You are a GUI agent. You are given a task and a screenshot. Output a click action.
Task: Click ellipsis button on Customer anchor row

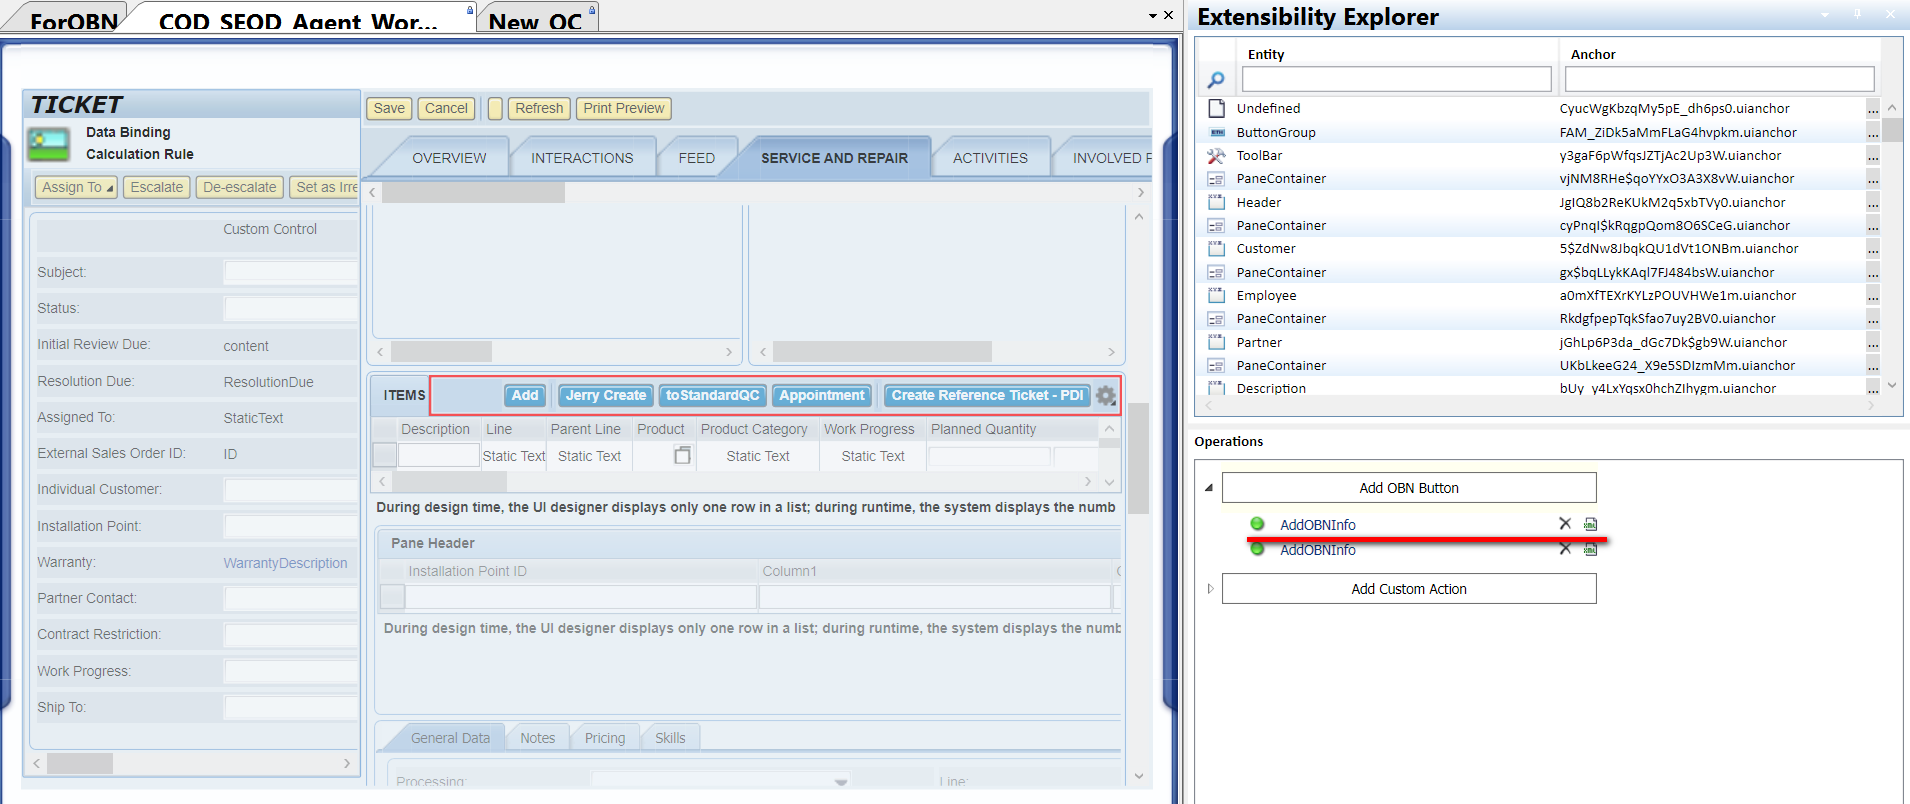(x=1873, y=249)
